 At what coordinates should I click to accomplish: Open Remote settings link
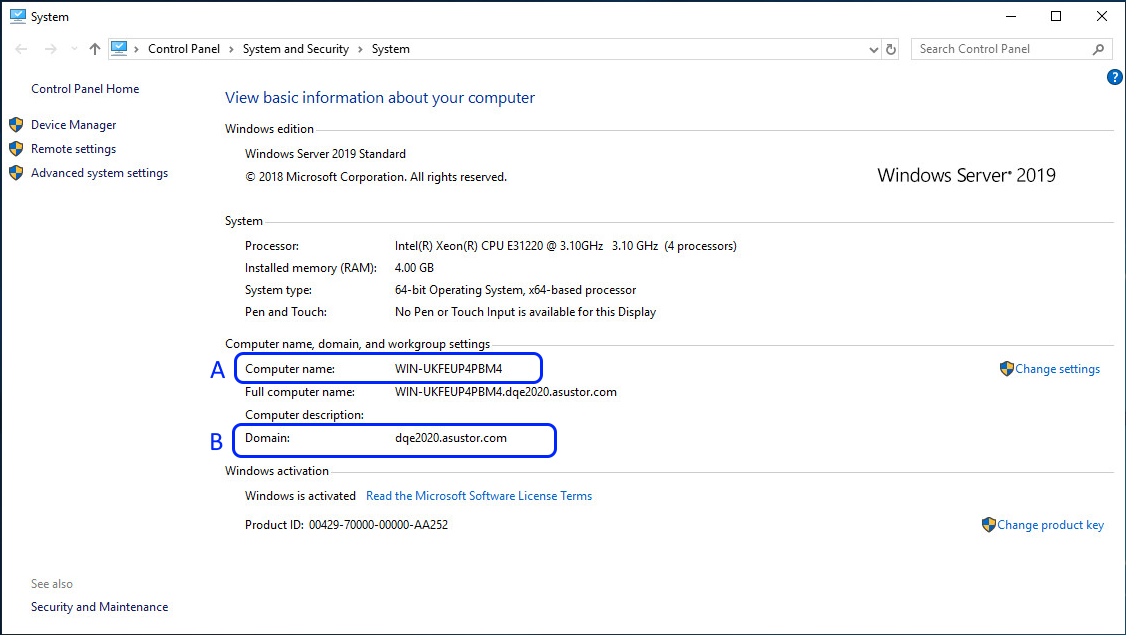point(73,149)
